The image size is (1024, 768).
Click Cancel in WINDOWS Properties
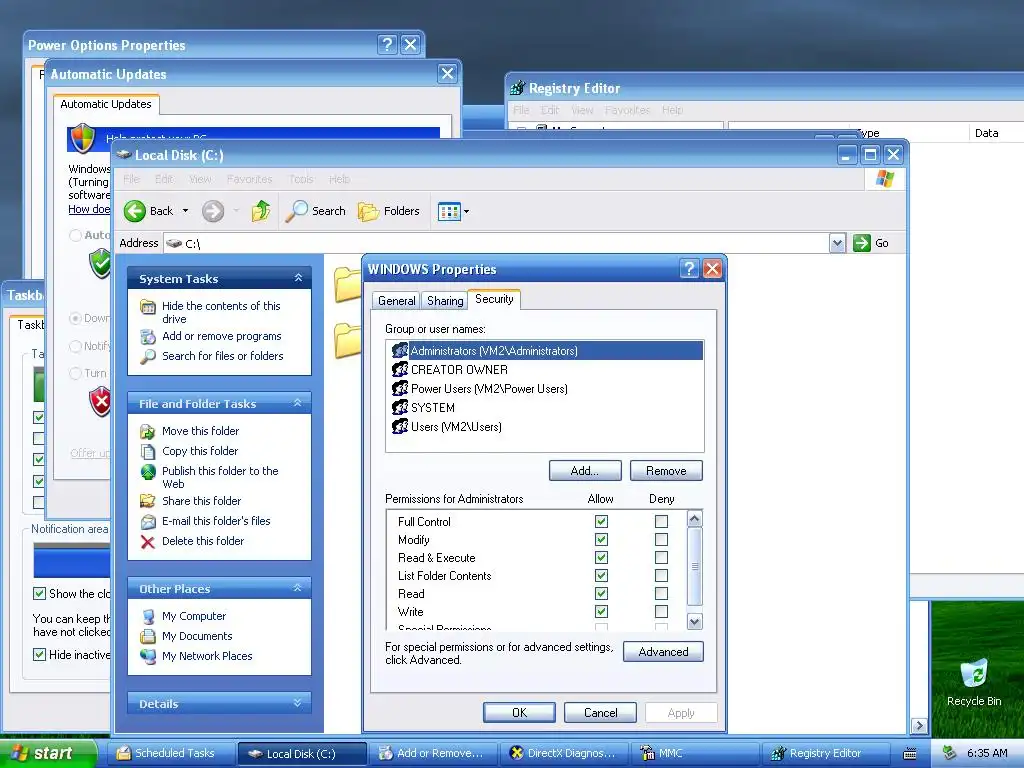pyautogui.click(x=600, y=712)
